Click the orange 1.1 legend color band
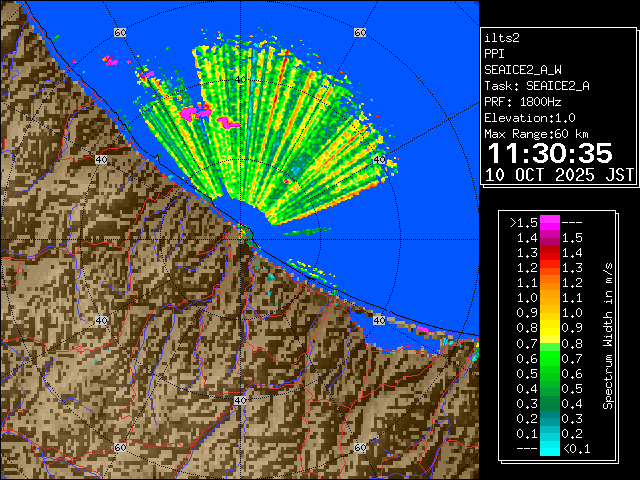This screenshot has width=640, height=480. 549,297
